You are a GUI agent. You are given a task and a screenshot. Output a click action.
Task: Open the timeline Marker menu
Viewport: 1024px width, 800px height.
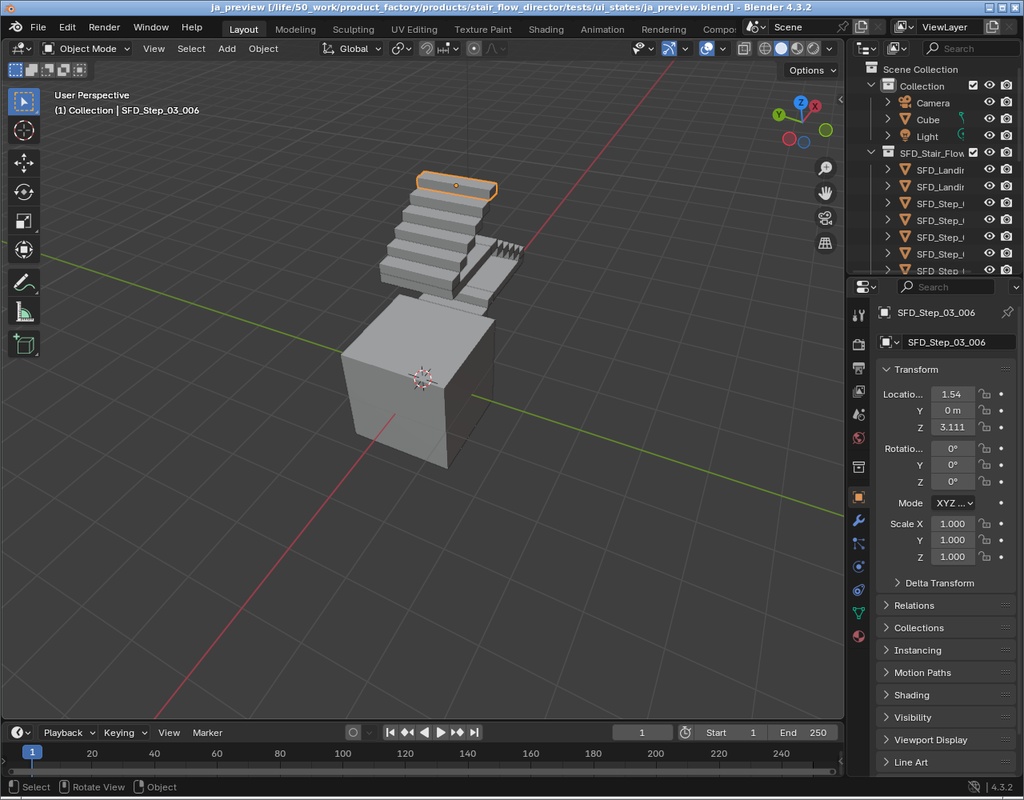207,733
